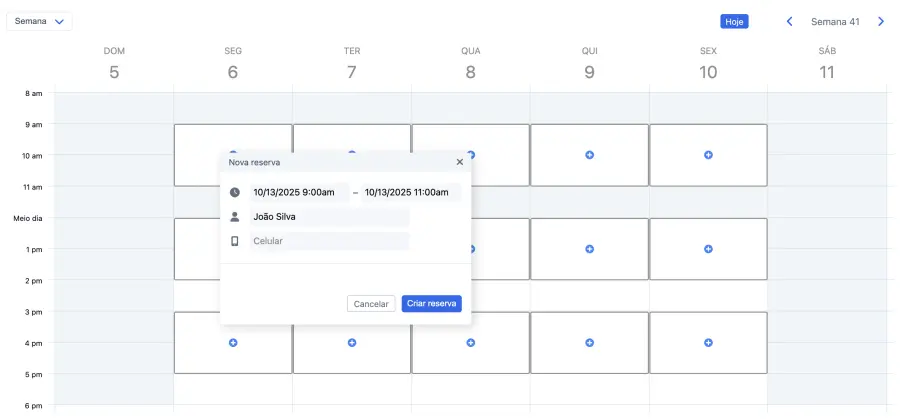Cancel the new reservation dialog
The width and height of the screenshot is (900, 419).
(x=371, y=303)
